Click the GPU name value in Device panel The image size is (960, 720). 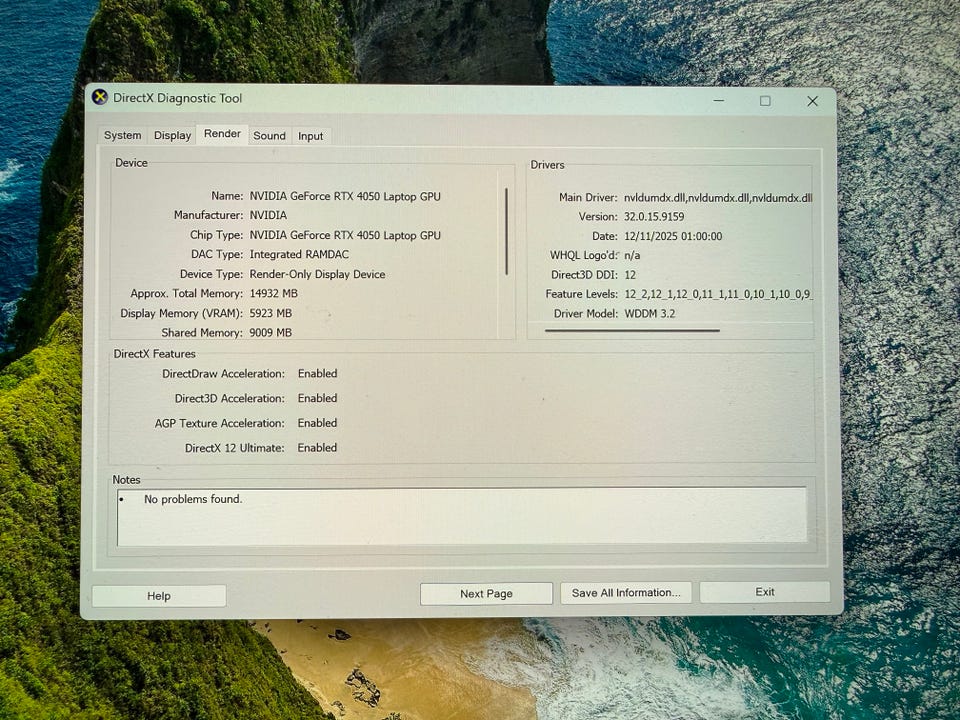pyautogui.click(x=345, y=197)
